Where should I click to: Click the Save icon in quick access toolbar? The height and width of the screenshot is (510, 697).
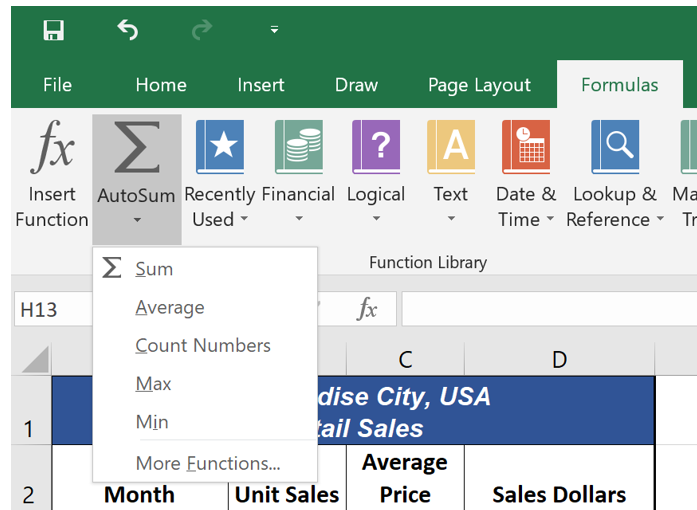(53, 30)
